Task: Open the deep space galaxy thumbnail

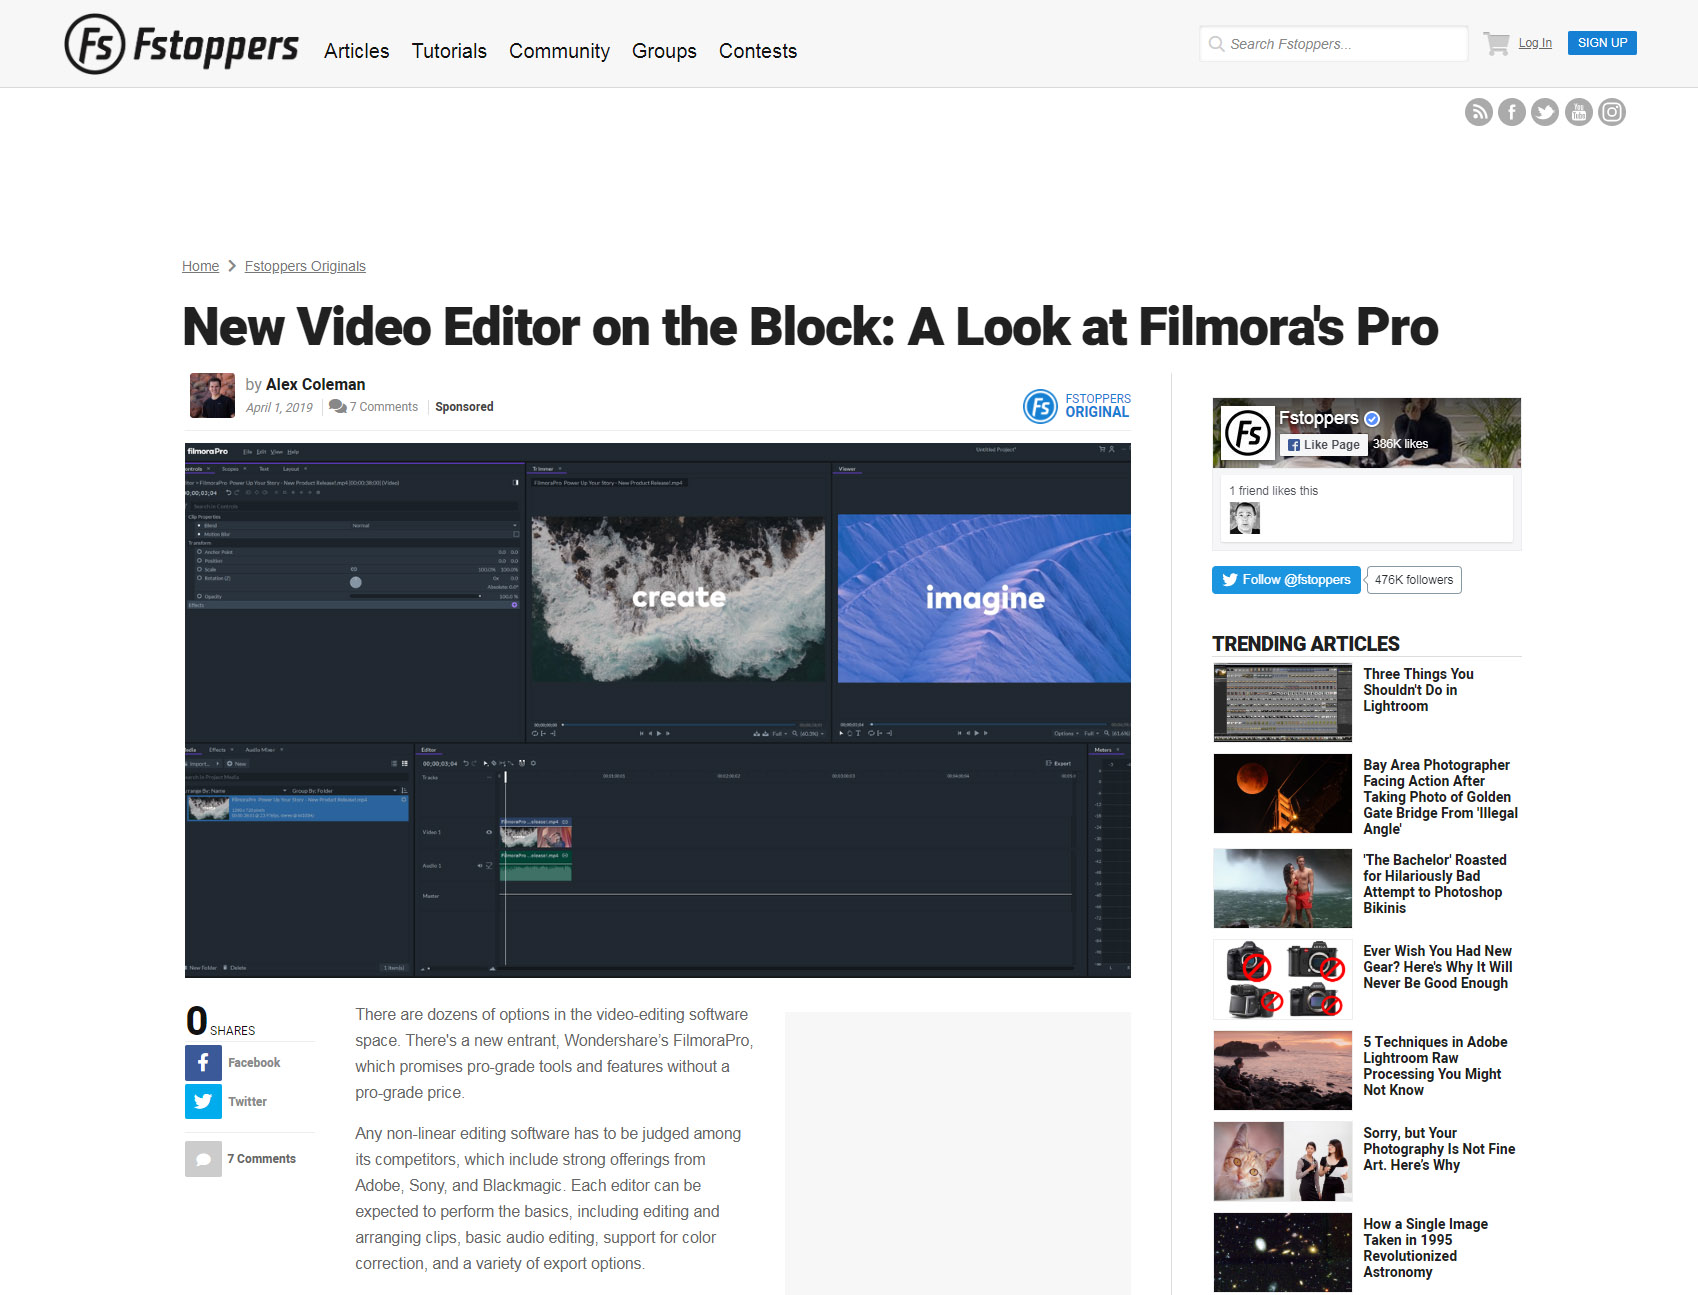Action: click(x=1282, y=1252)
